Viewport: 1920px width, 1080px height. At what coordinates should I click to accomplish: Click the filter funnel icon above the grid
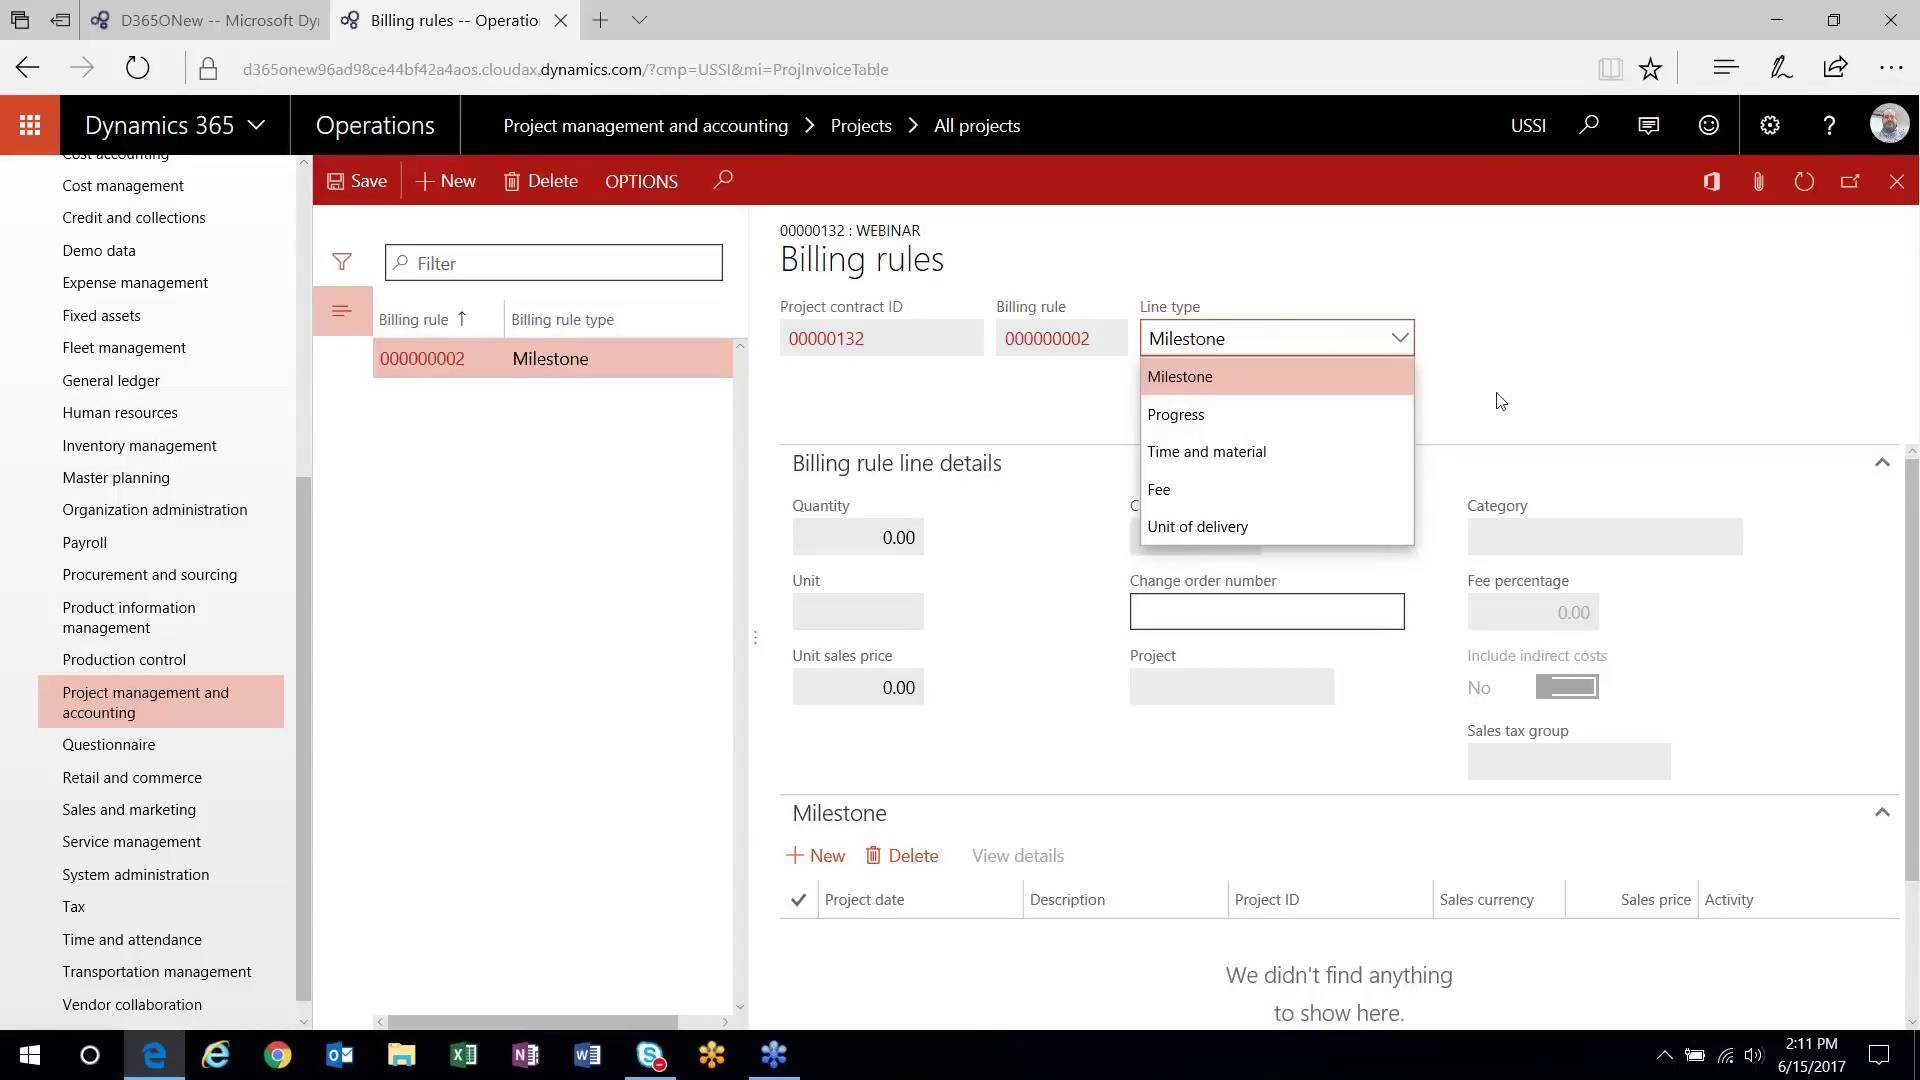[x=342, y=262]
